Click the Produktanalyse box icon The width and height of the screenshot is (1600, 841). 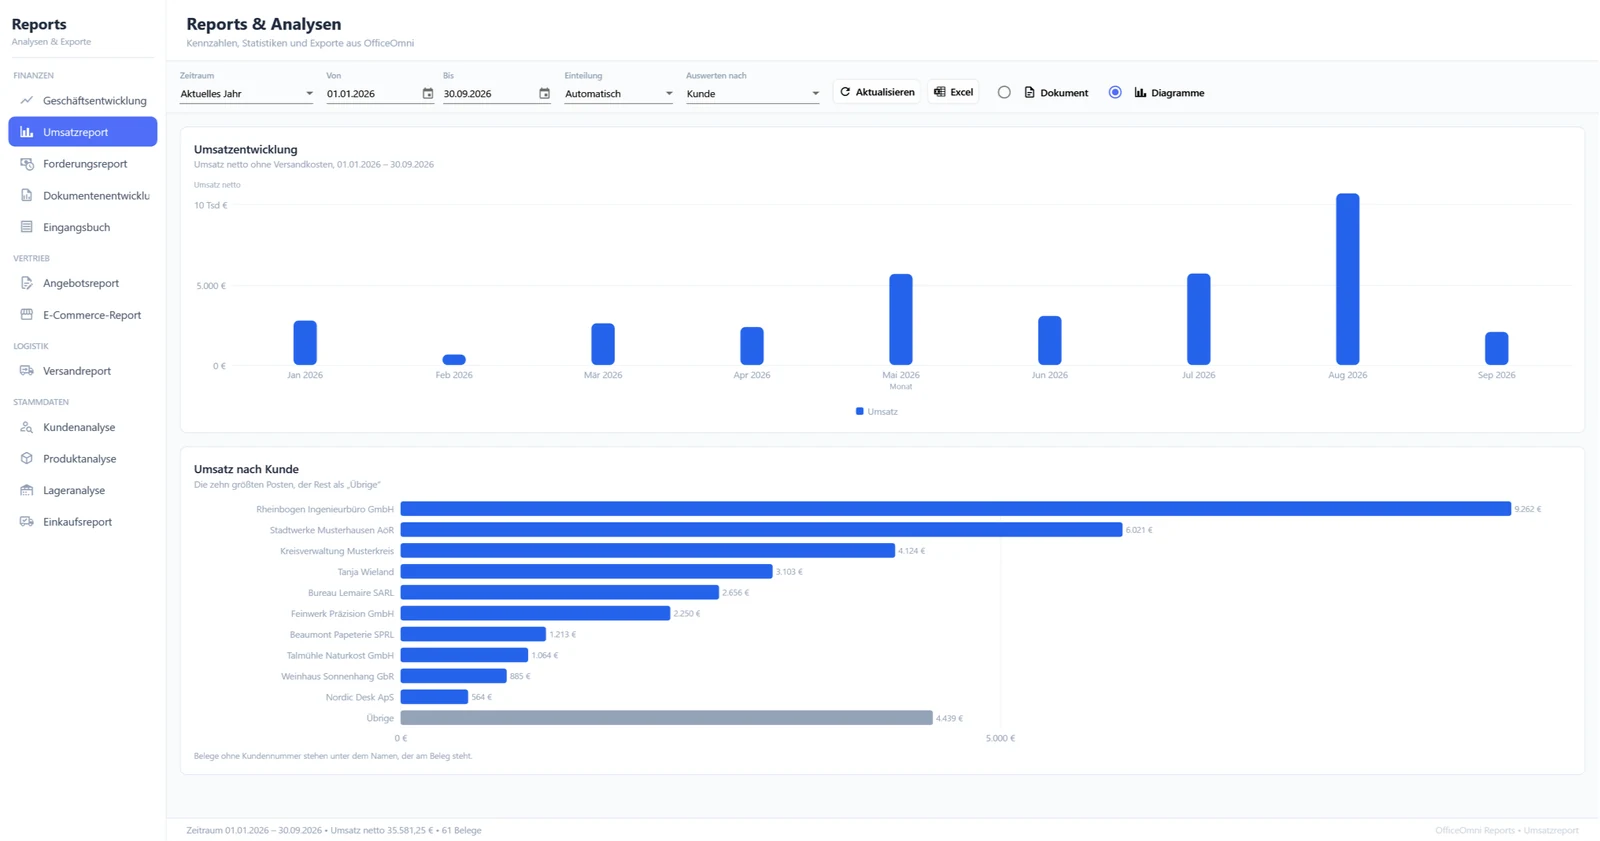(27, 458)
